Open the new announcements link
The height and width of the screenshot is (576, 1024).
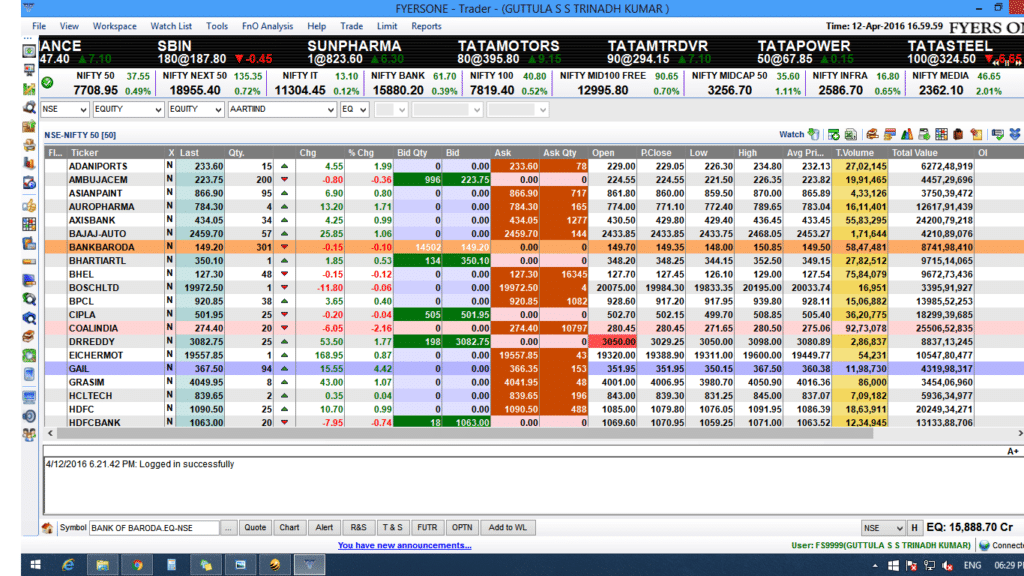tap(404, 545)
